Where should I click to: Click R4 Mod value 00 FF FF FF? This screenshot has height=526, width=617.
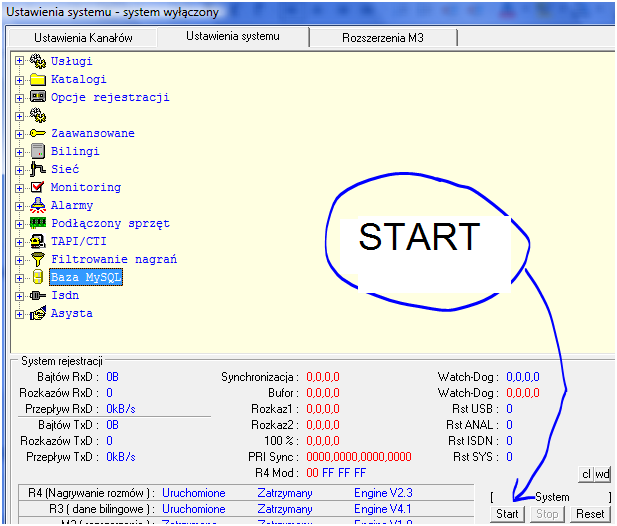(336, 473)
